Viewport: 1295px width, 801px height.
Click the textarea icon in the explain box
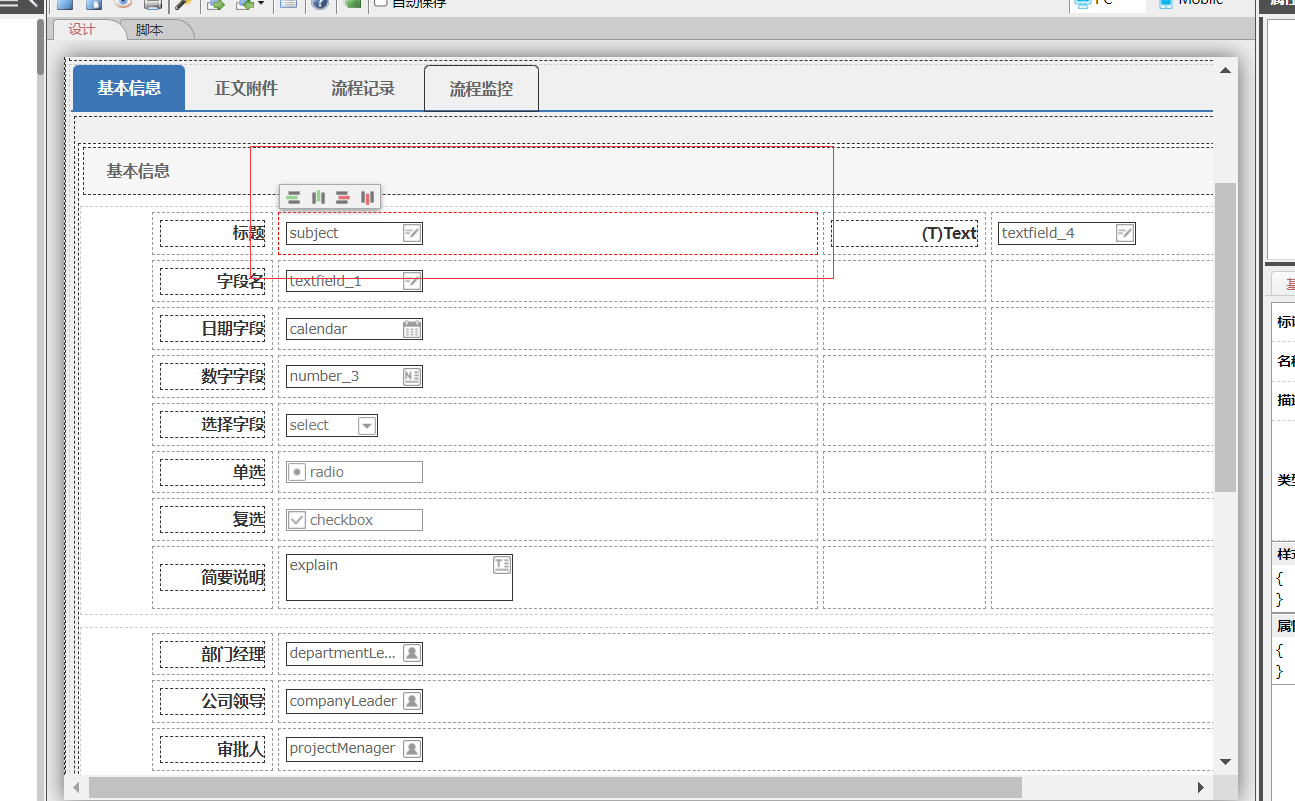point(502,565)
